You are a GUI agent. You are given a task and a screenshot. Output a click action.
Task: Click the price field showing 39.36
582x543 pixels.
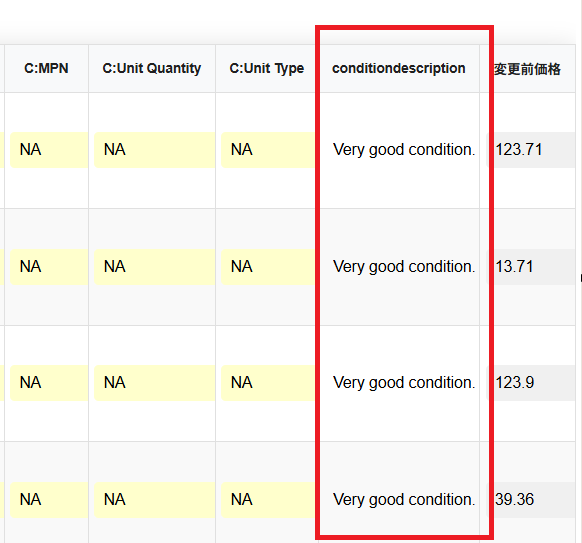531,500
